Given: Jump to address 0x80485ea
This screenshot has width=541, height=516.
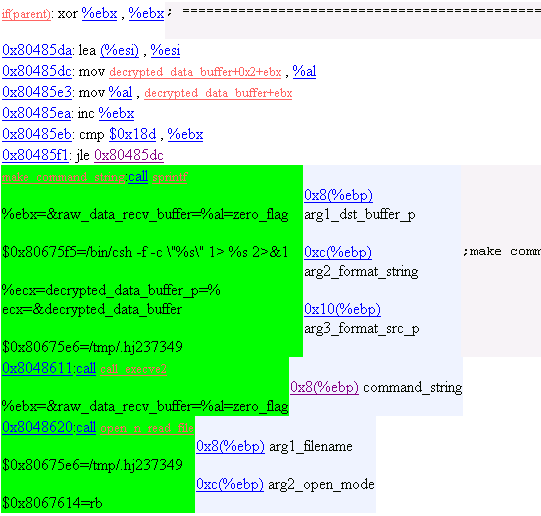Looking at the screenshot, I should 37,113.
